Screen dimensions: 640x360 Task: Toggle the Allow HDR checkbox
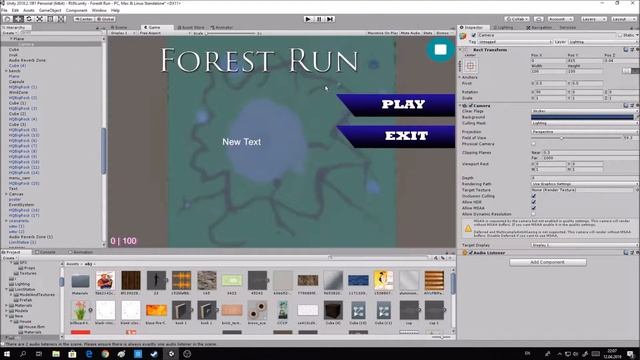[x=533, y=202]
